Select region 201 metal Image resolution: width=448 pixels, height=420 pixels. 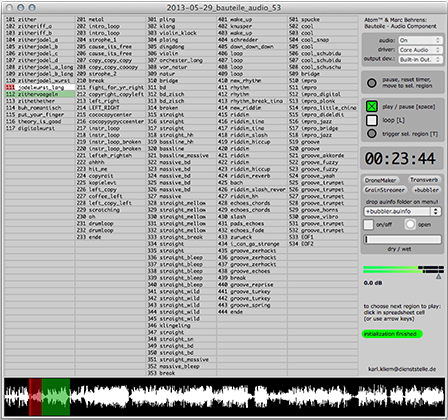click(x=111, y=19)
